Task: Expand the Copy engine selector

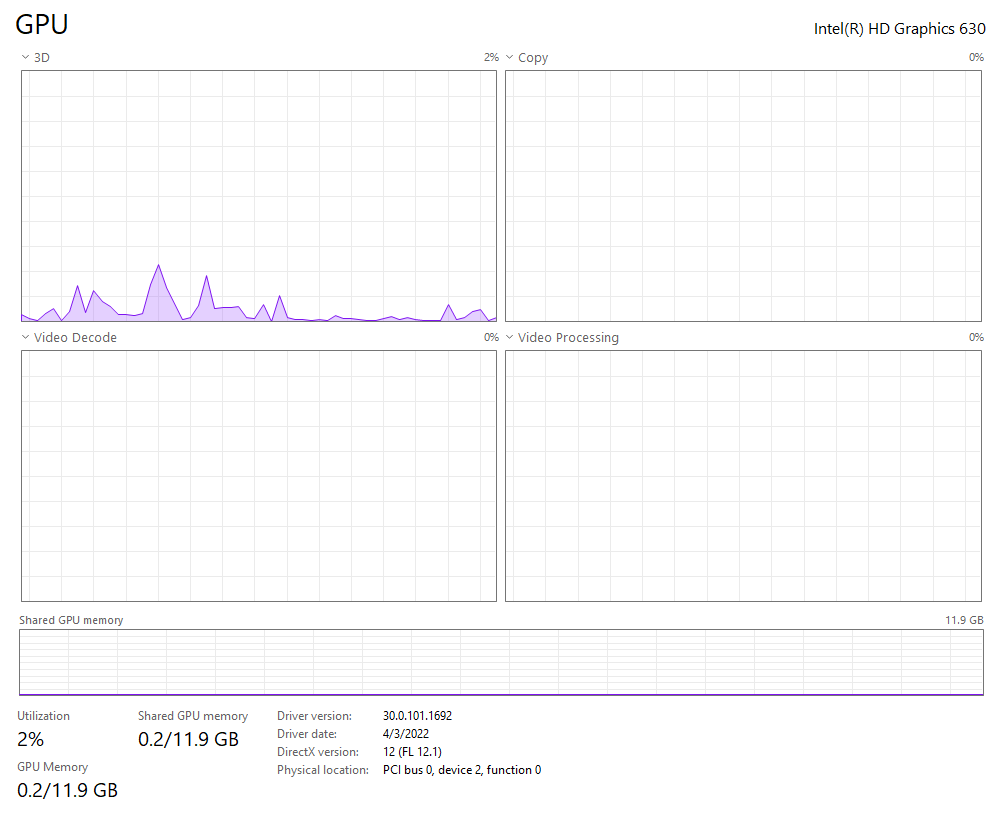Action: (x=525, y=58)
